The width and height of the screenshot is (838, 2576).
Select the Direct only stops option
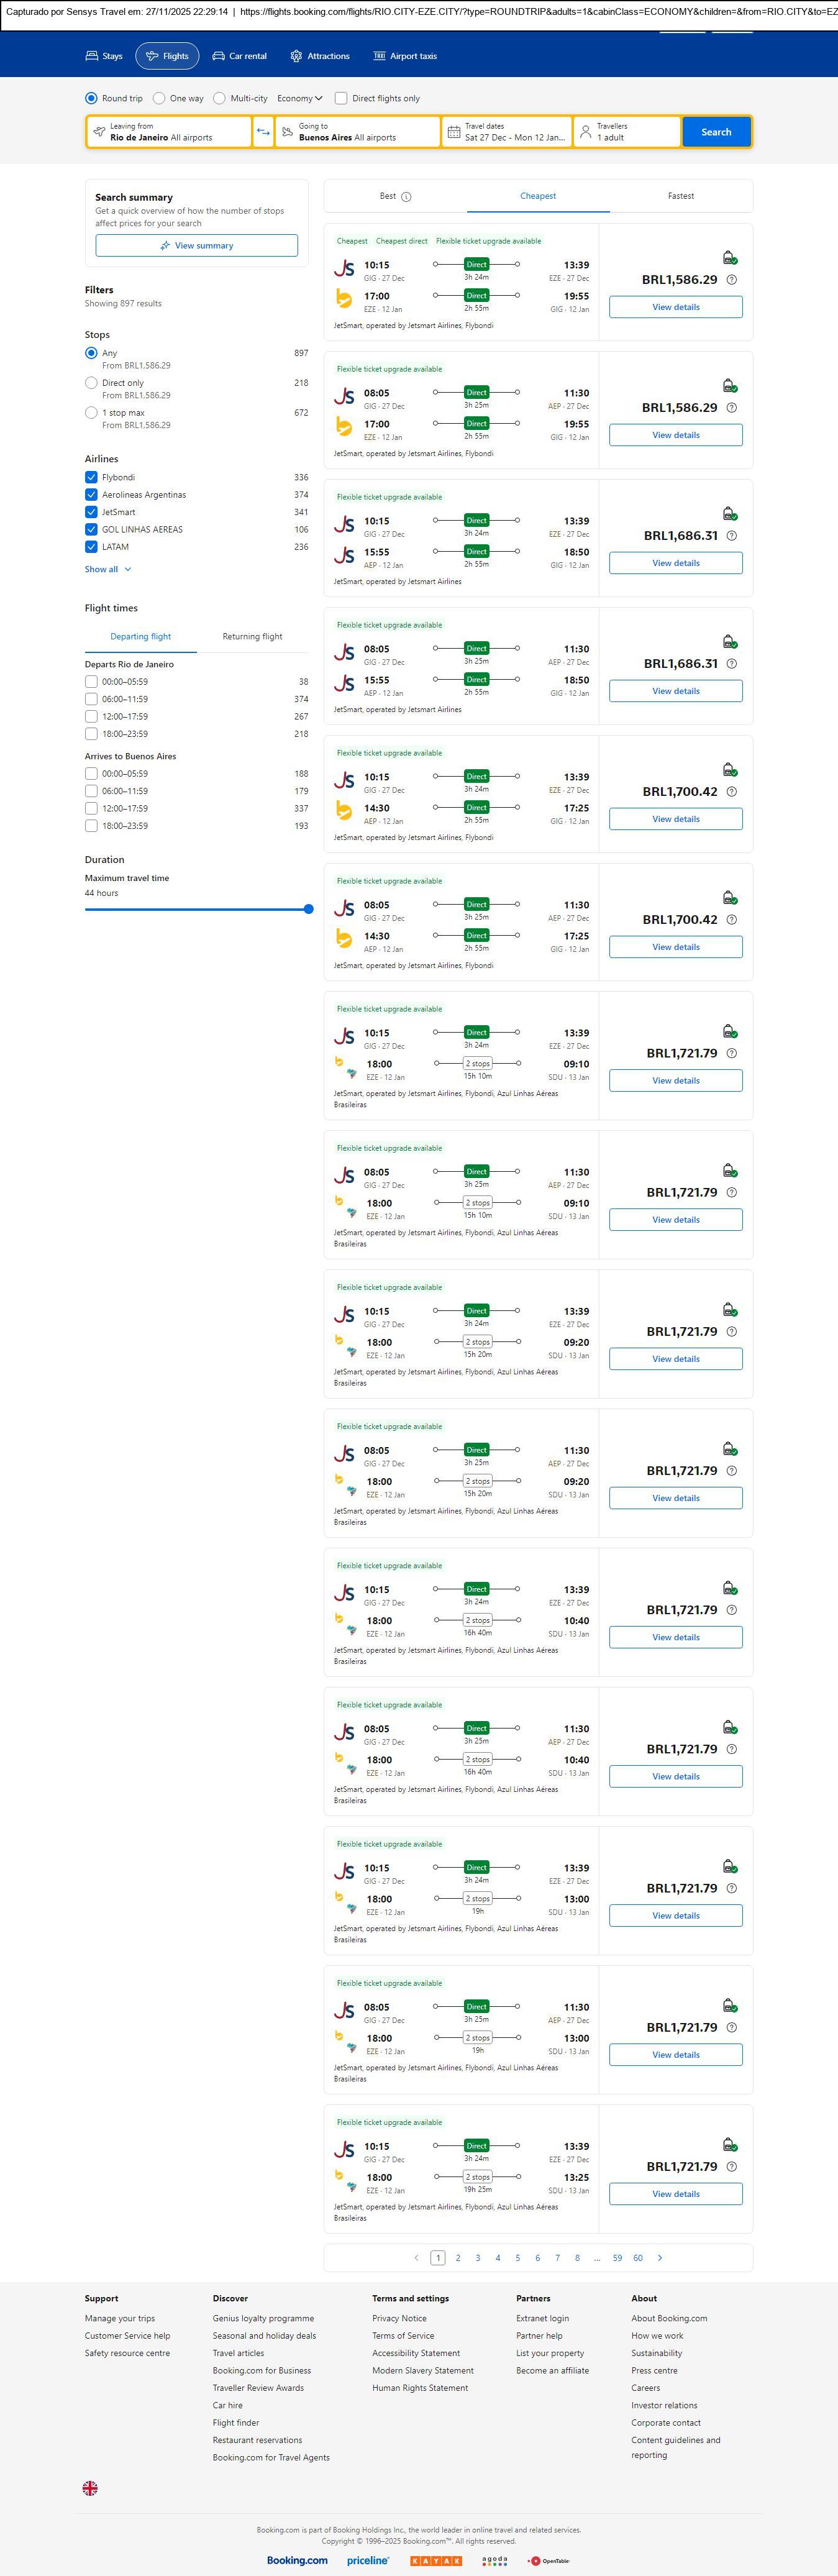tap(91, 383)
